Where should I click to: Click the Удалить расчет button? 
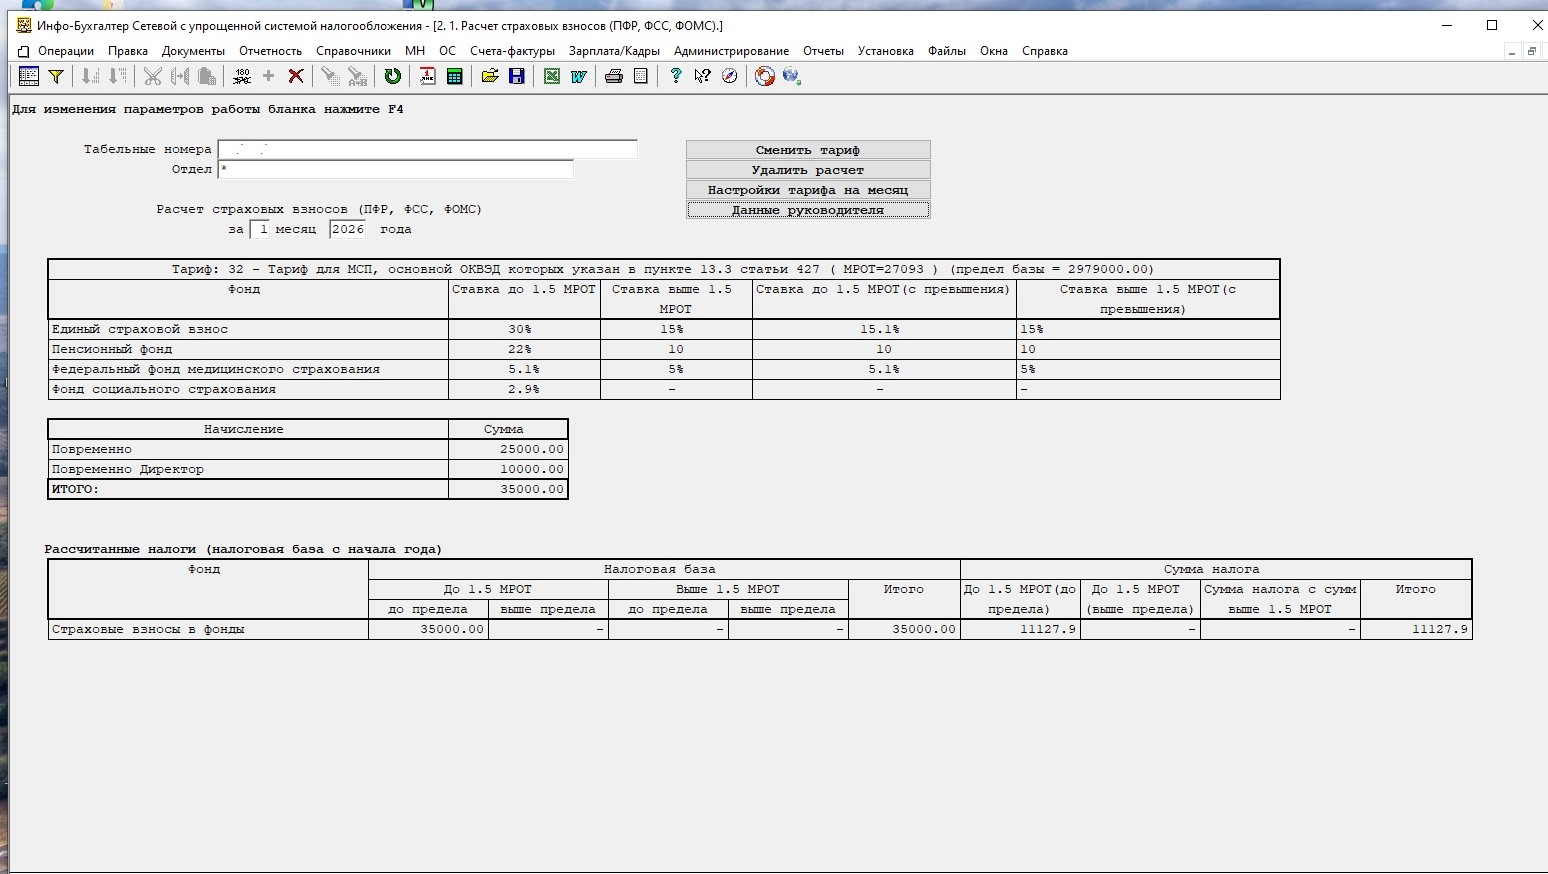tap(808, 170)
